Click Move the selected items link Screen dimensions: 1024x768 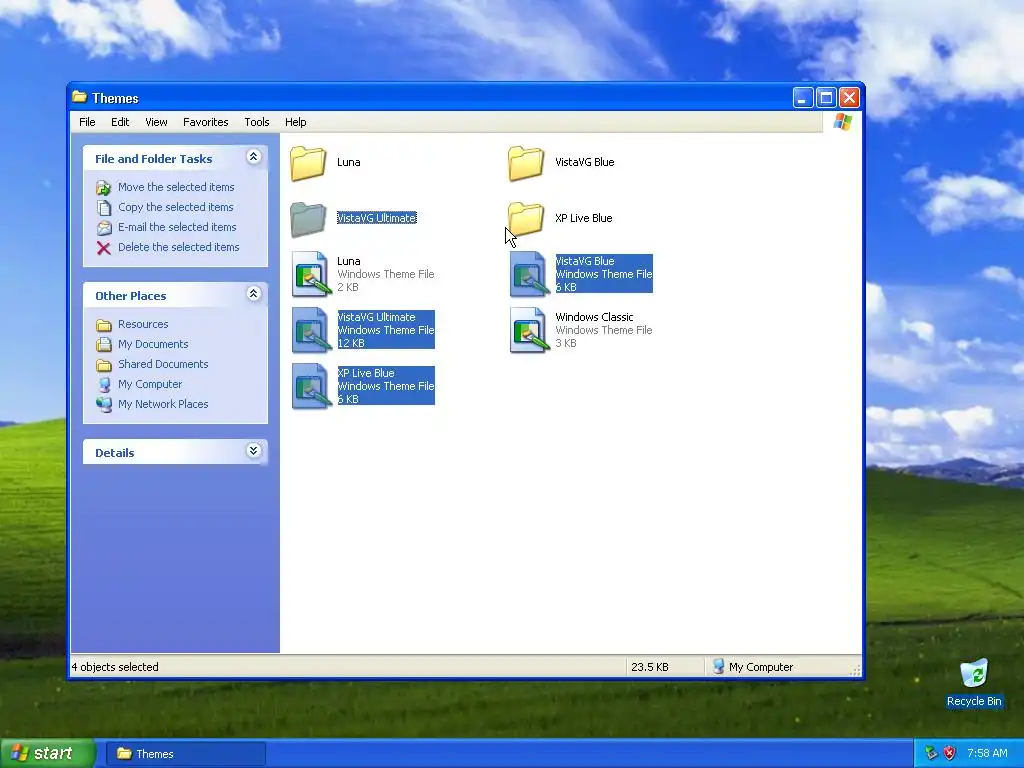[176, 187]
